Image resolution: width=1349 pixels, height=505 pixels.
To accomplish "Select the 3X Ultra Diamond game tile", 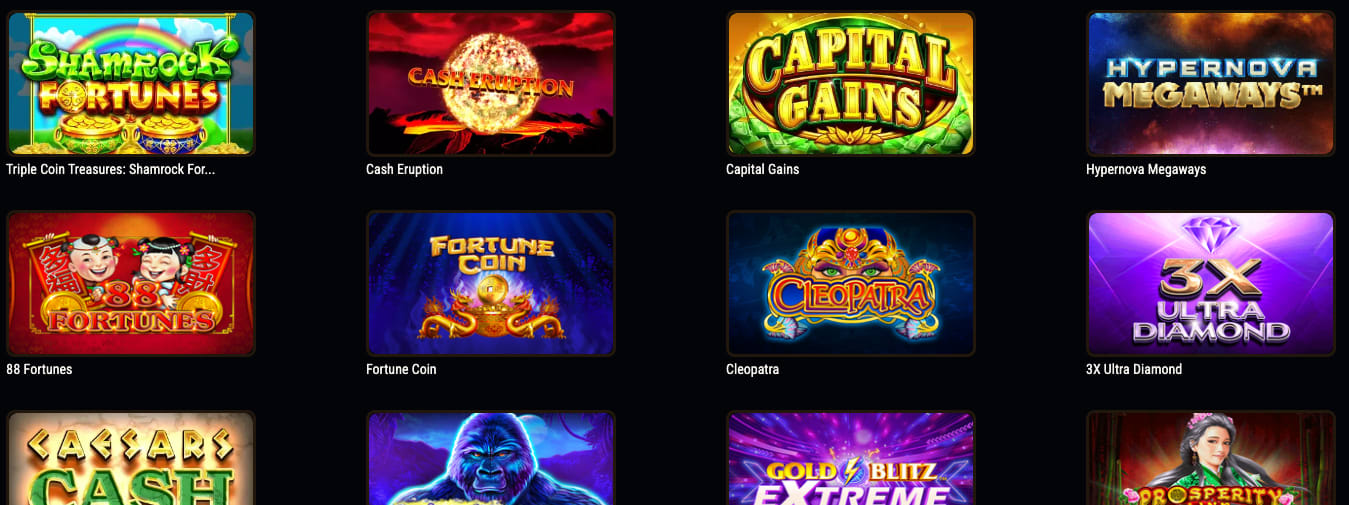I will pyautogui.click(x=1211, y=283).
